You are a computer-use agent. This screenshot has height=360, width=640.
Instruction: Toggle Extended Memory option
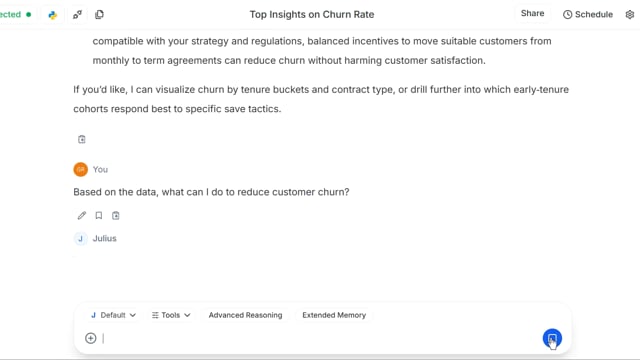tap(334, 315)
